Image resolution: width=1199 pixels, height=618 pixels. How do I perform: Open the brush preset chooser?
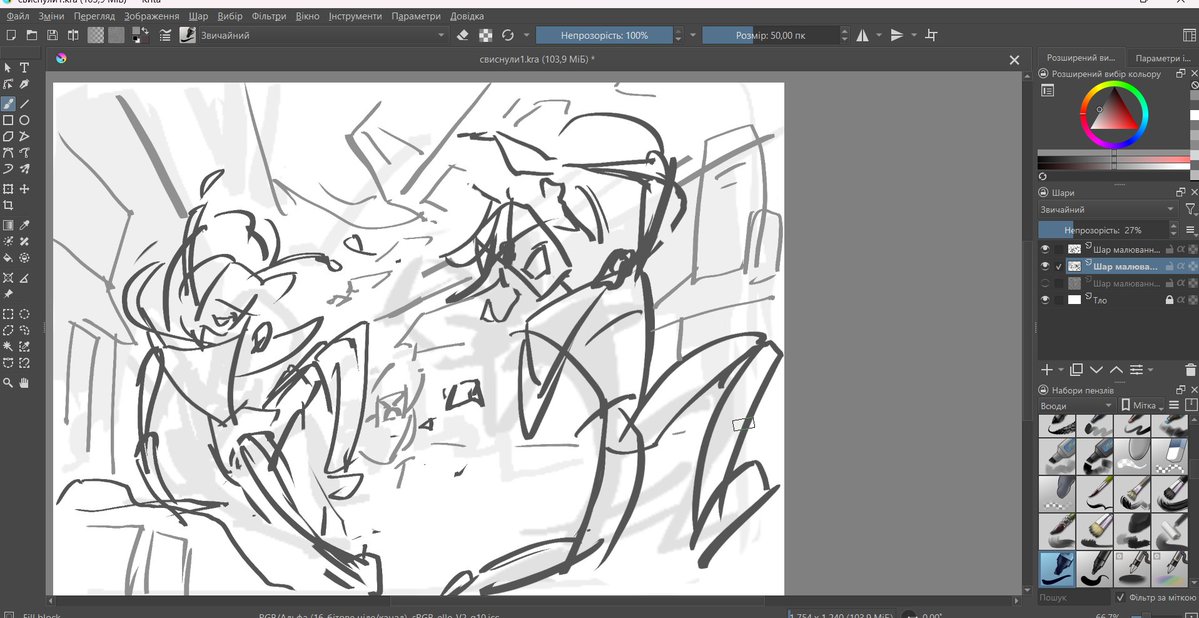click(187, 35)
